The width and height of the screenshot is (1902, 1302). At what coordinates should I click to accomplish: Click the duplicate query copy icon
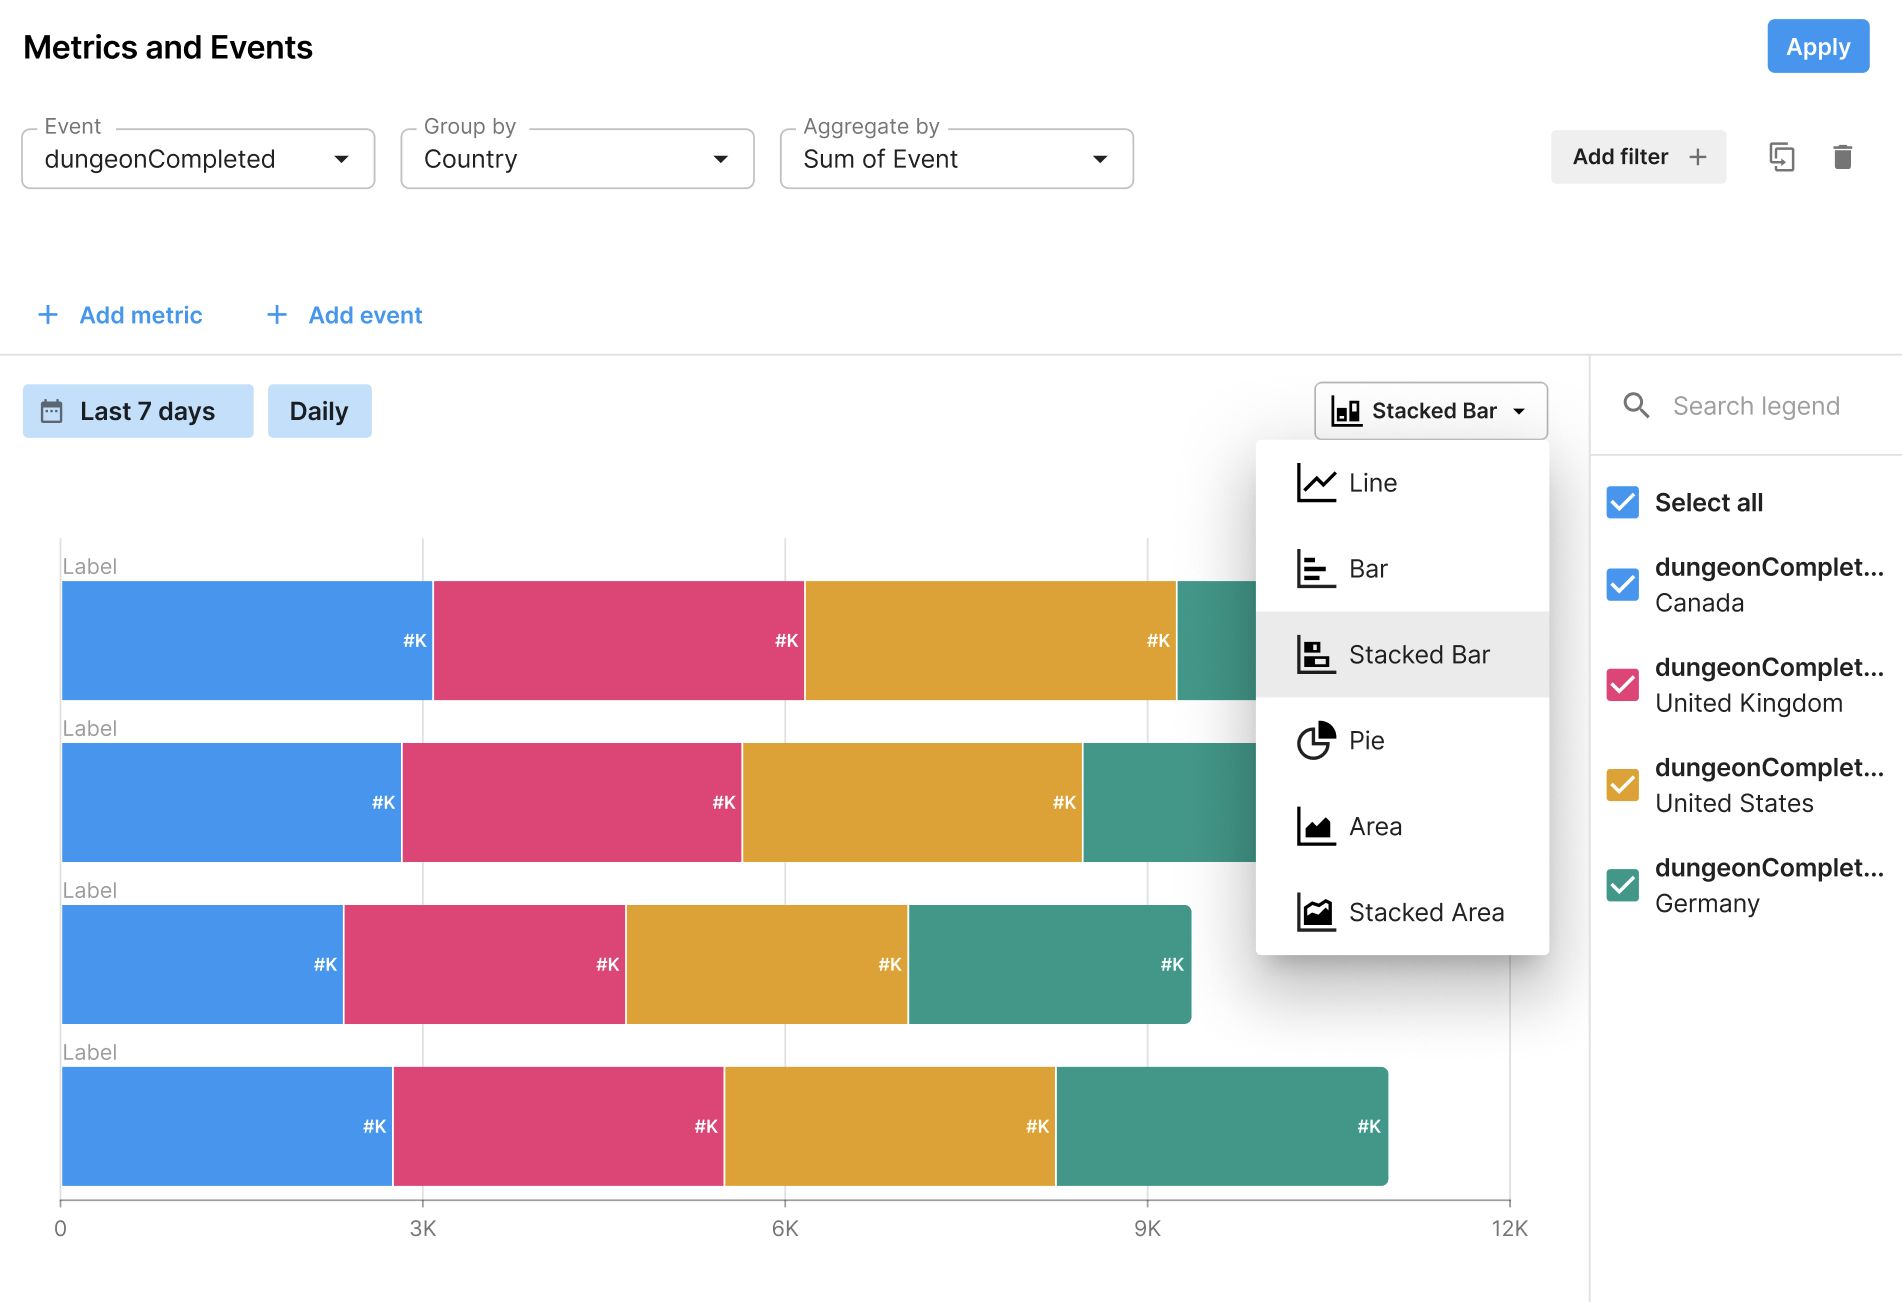pyautogui.click(x=1781, y=157)
